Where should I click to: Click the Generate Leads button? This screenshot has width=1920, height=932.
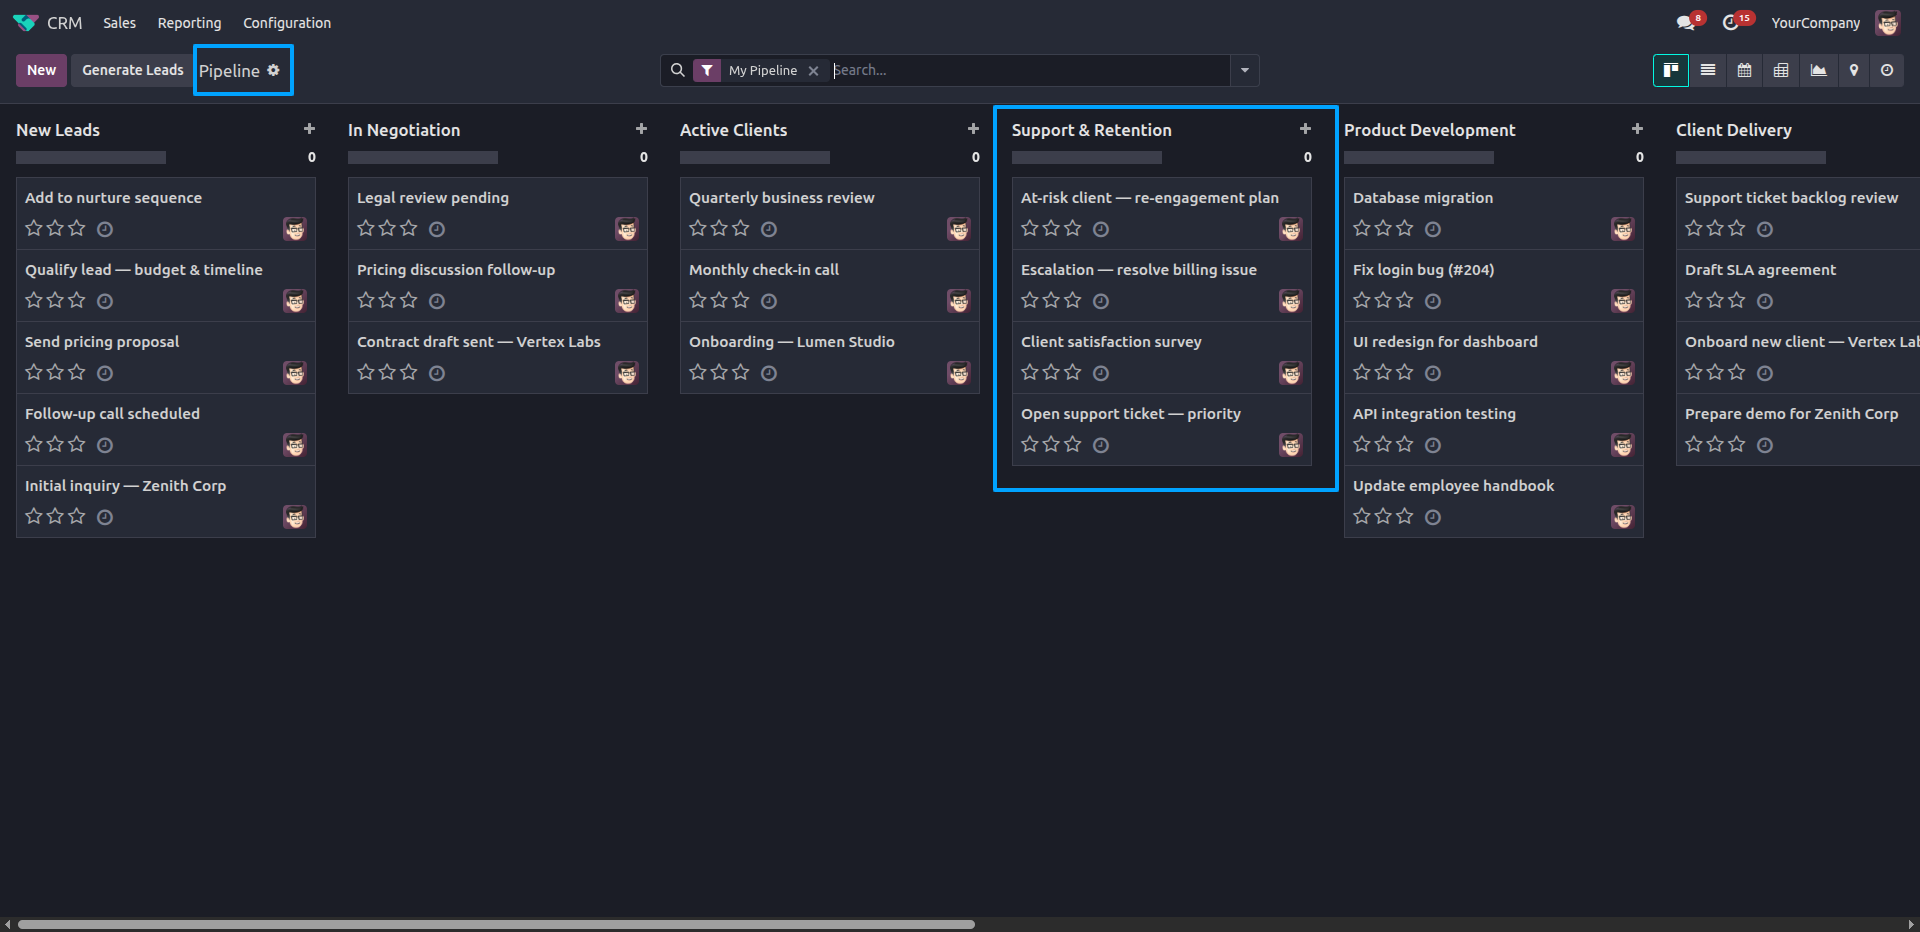tap(133, 70)
